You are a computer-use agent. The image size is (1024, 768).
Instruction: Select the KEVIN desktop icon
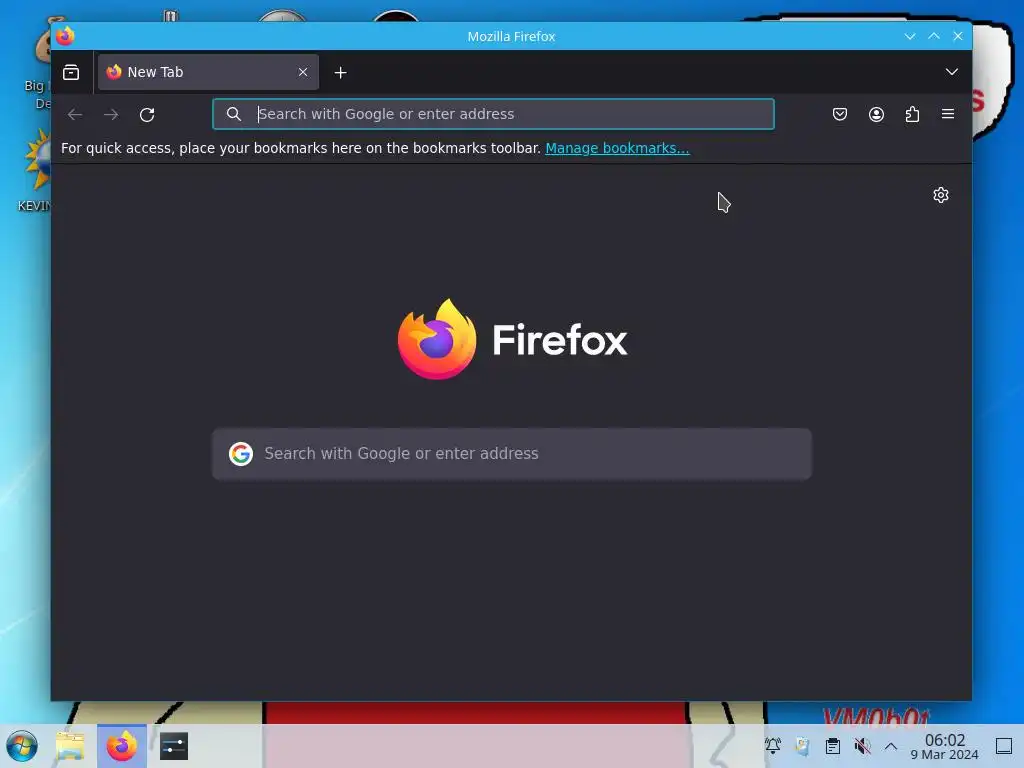pyautogui.click(x=34, y=170)
